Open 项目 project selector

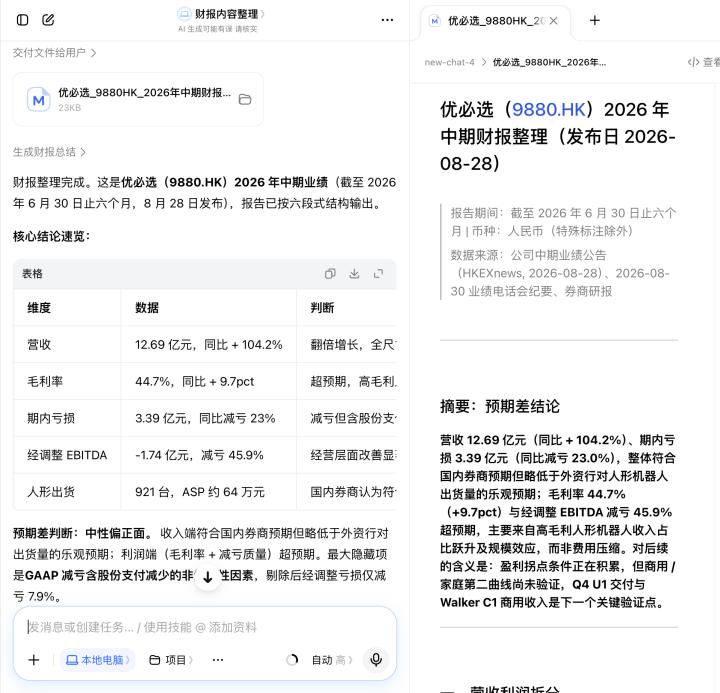[x=171, y=660]
